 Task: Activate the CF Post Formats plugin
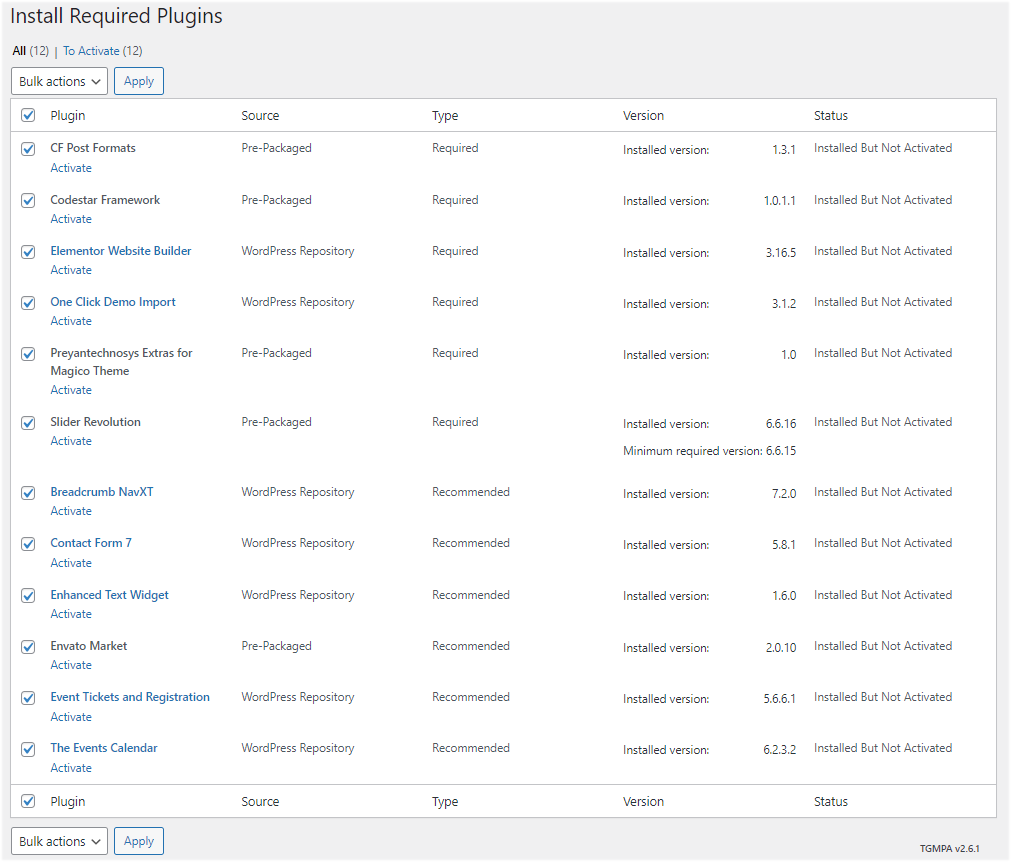click(71, 168)
